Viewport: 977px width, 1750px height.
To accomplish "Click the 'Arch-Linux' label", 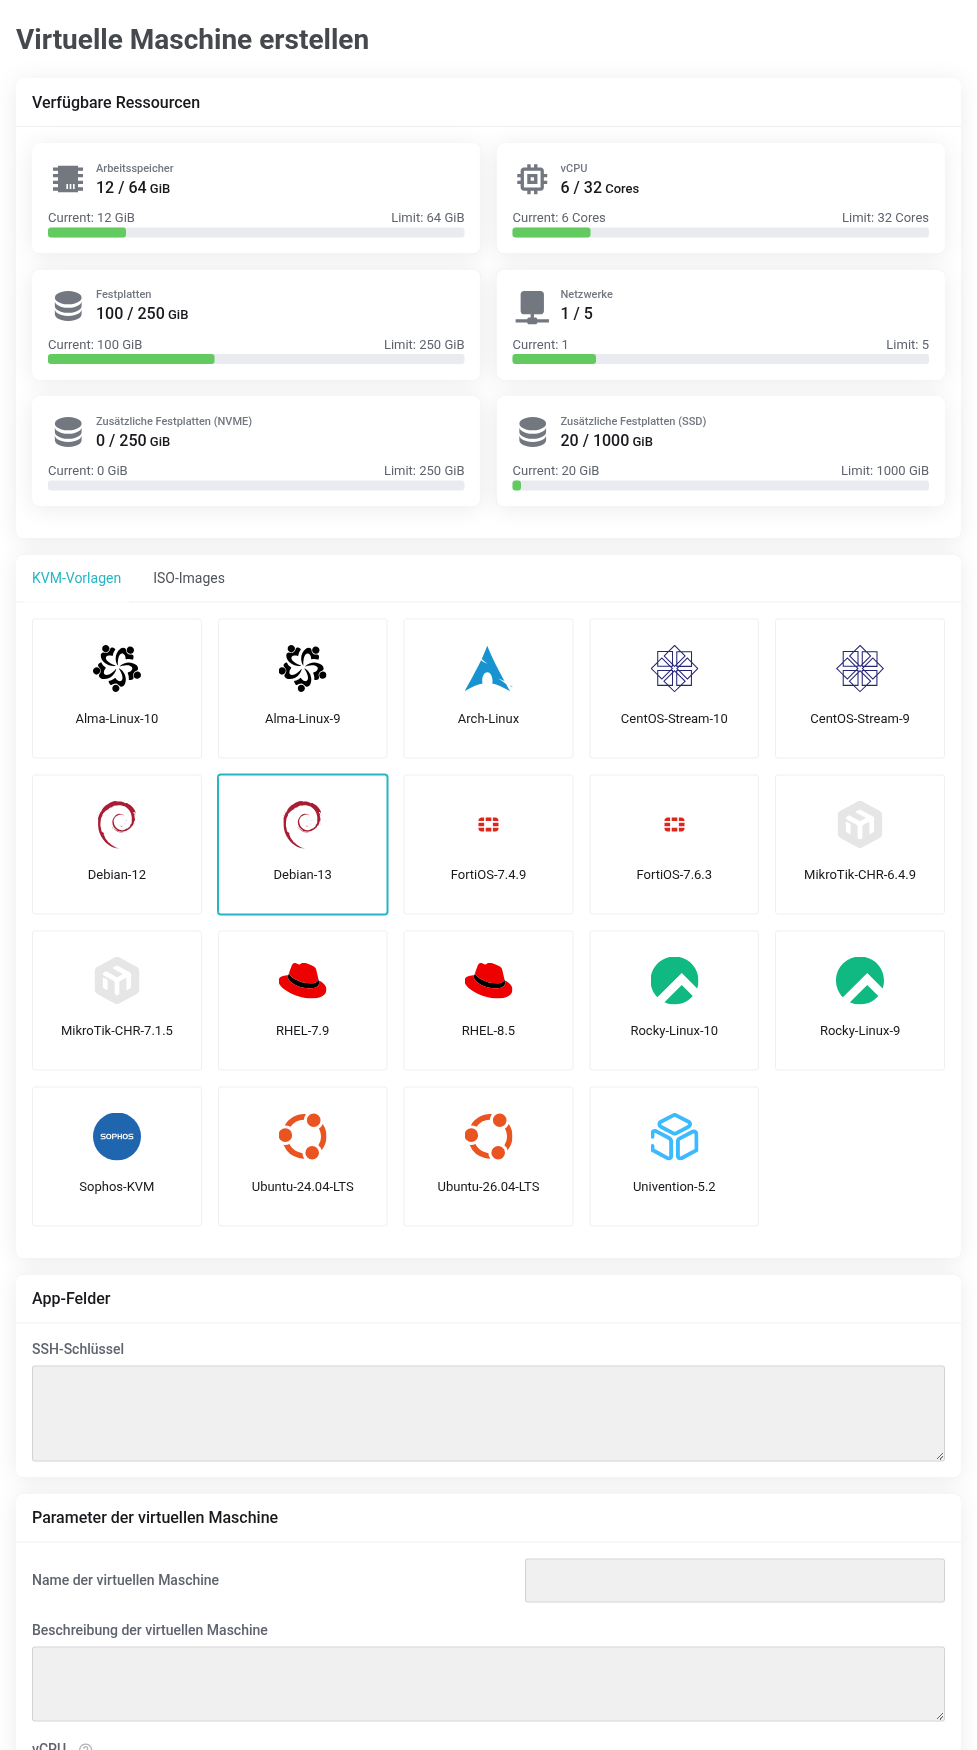I will pyautogui.click(x=488, y=719).
